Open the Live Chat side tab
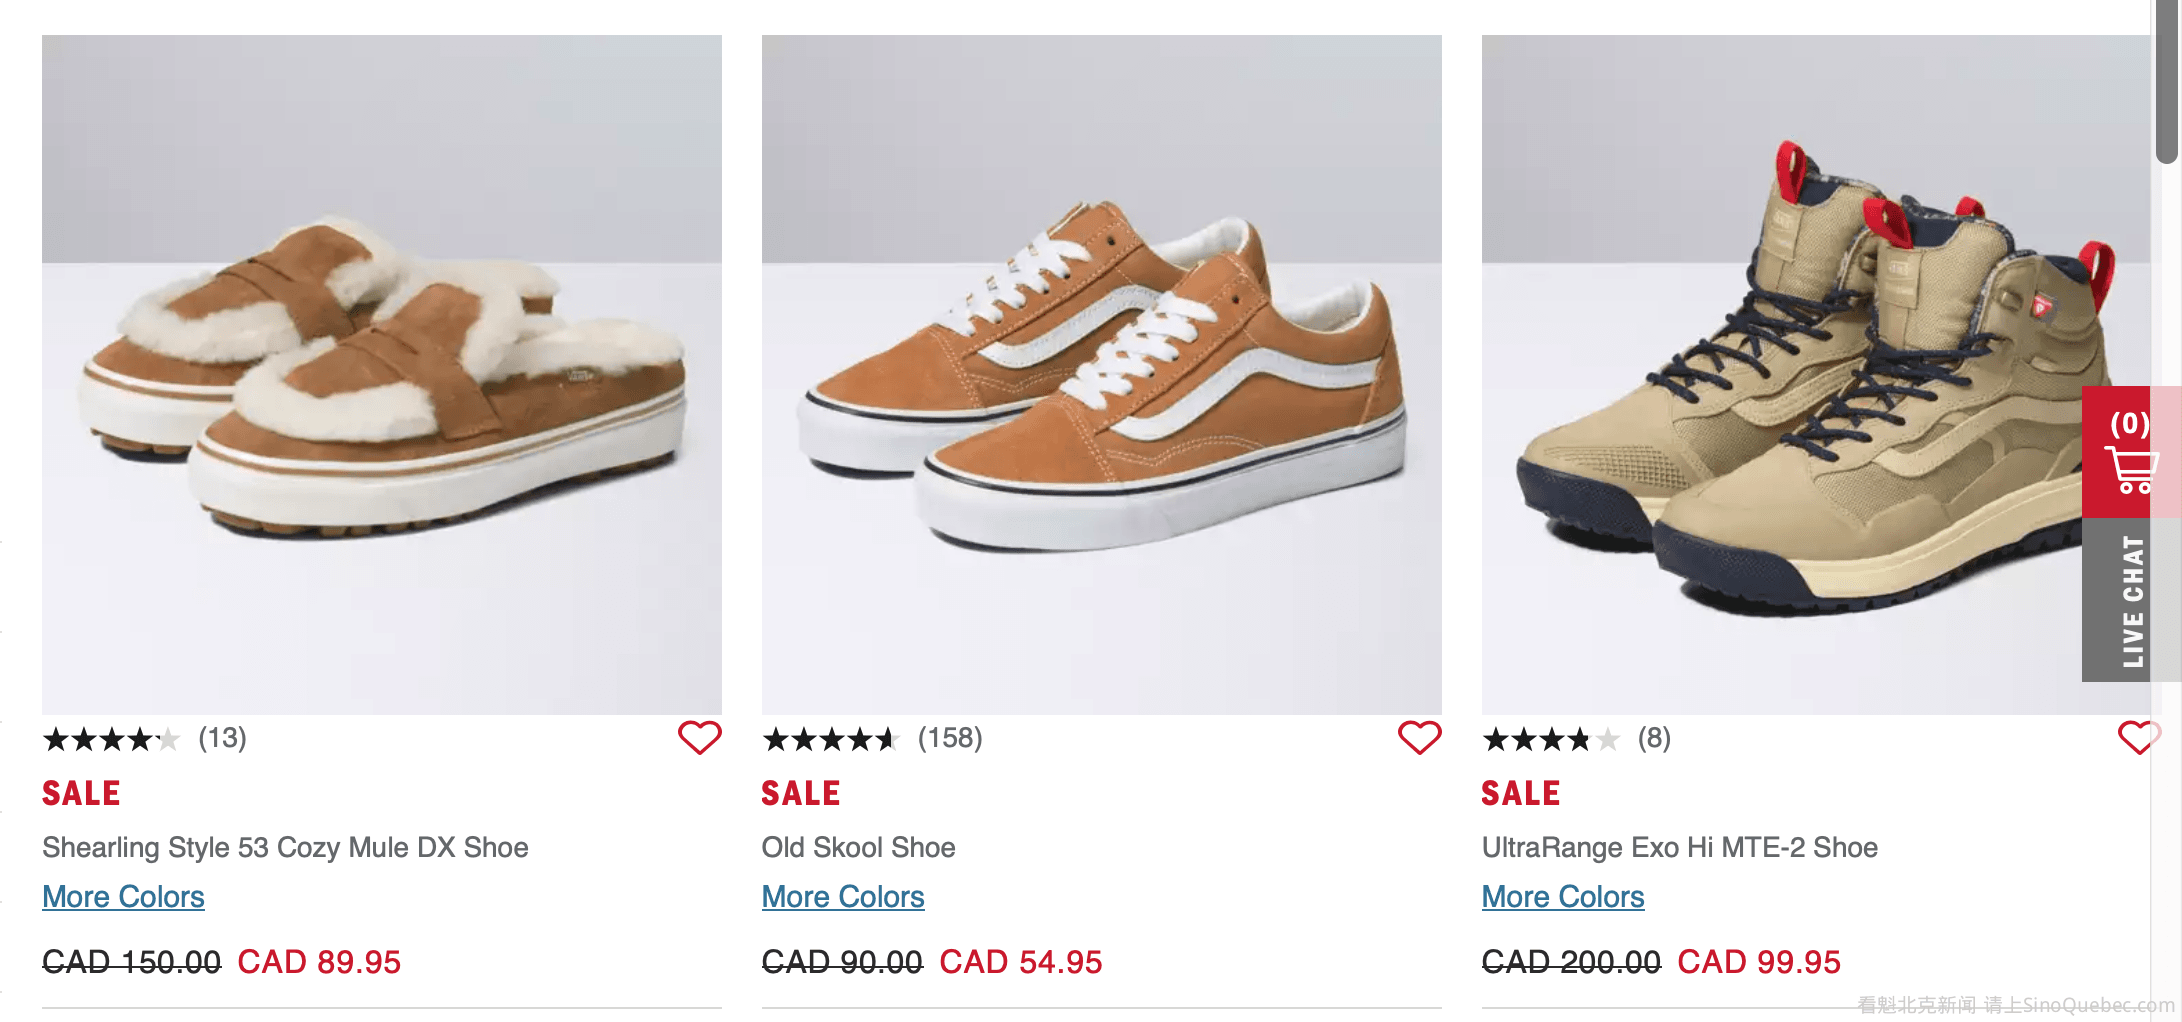 coord(2131,601)
